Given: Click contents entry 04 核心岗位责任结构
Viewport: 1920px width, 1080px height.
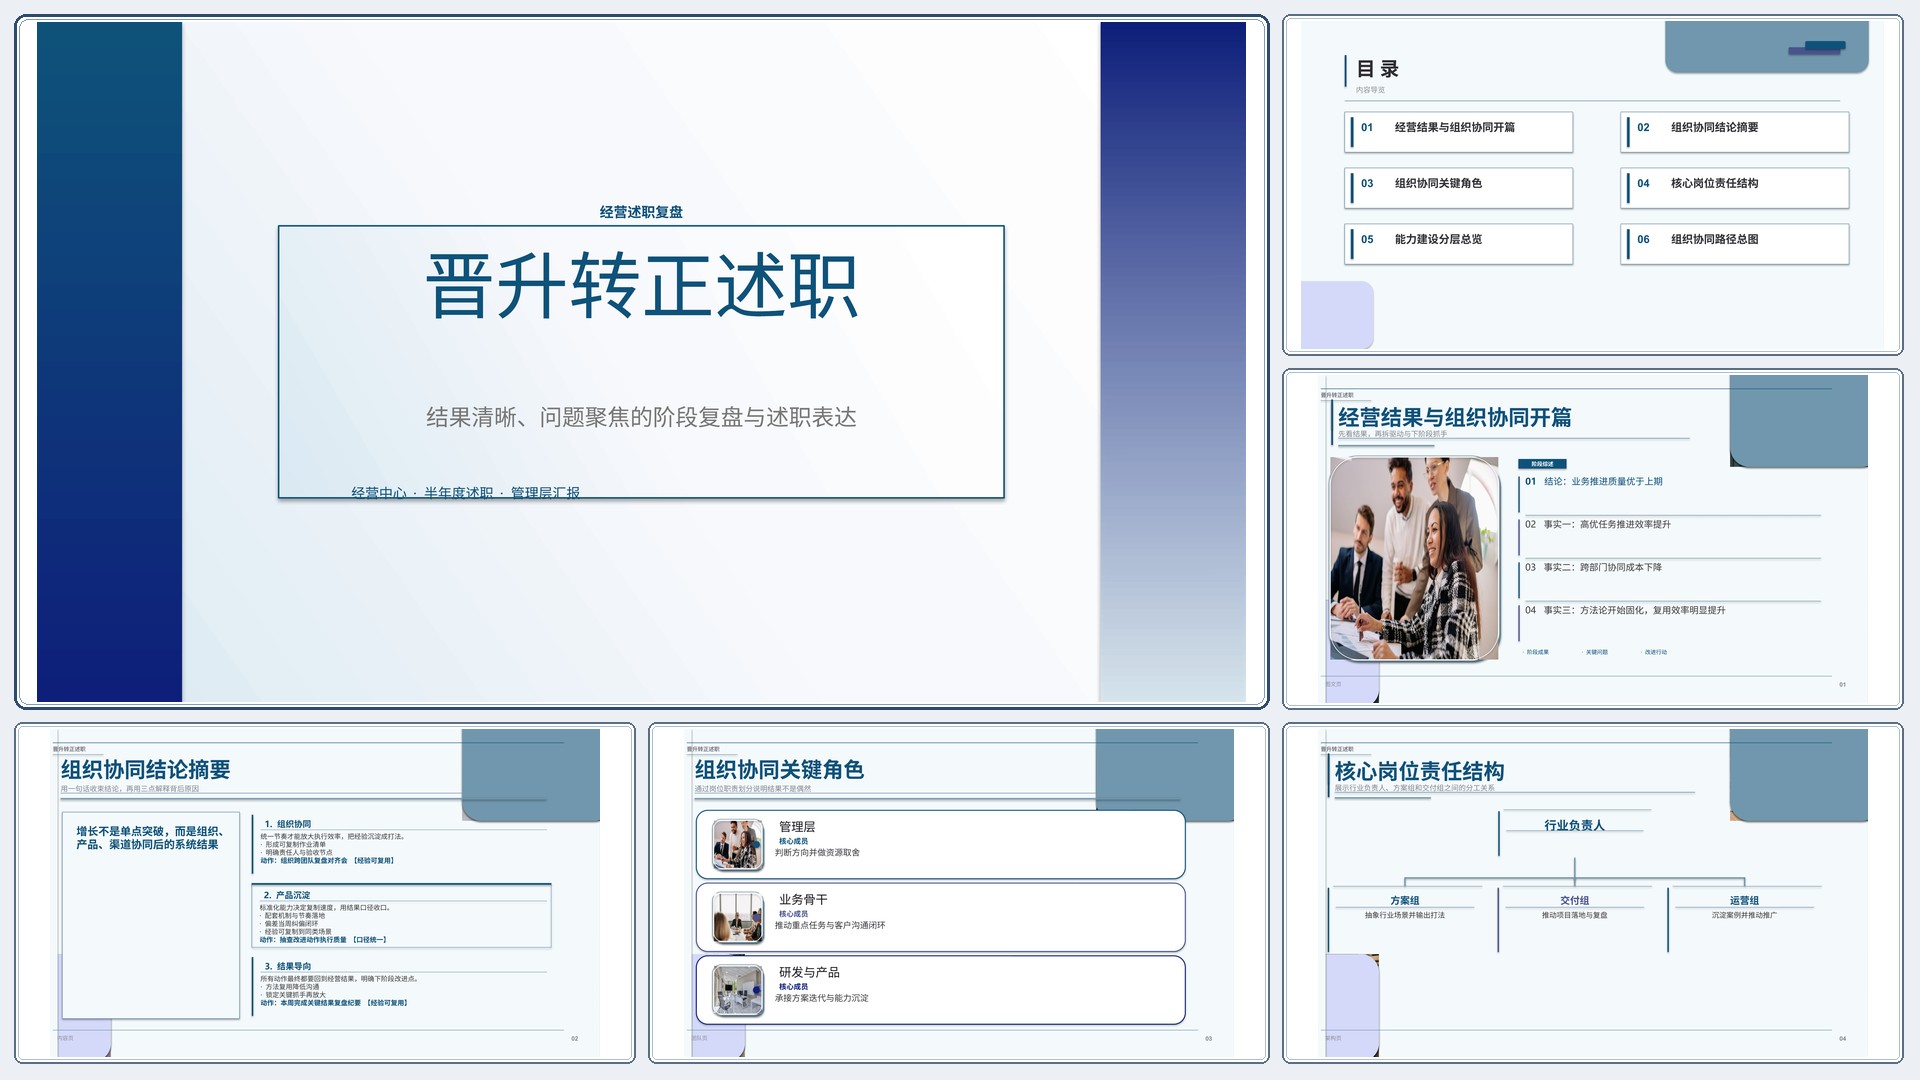Looking at the screenshot, I should pos(1735,188).
